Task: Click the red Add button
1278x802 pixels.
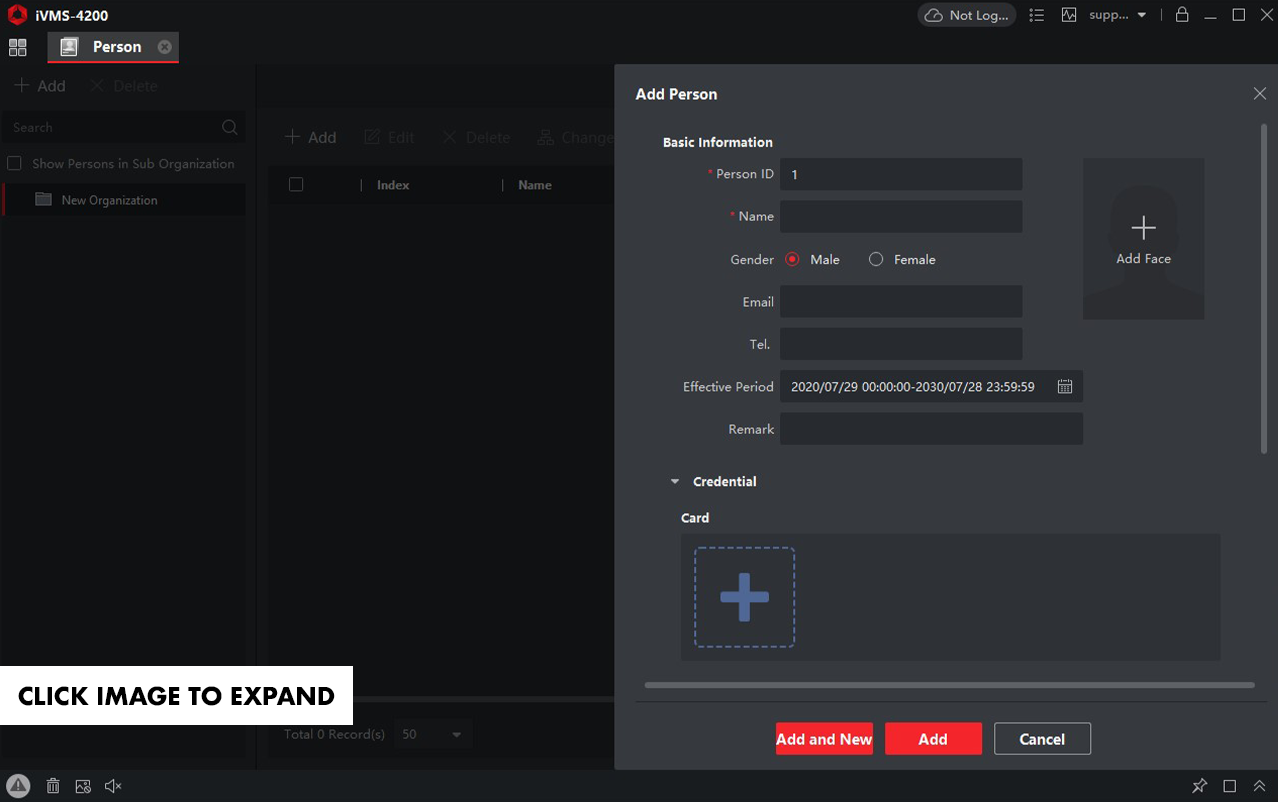Action: [933, 739]
